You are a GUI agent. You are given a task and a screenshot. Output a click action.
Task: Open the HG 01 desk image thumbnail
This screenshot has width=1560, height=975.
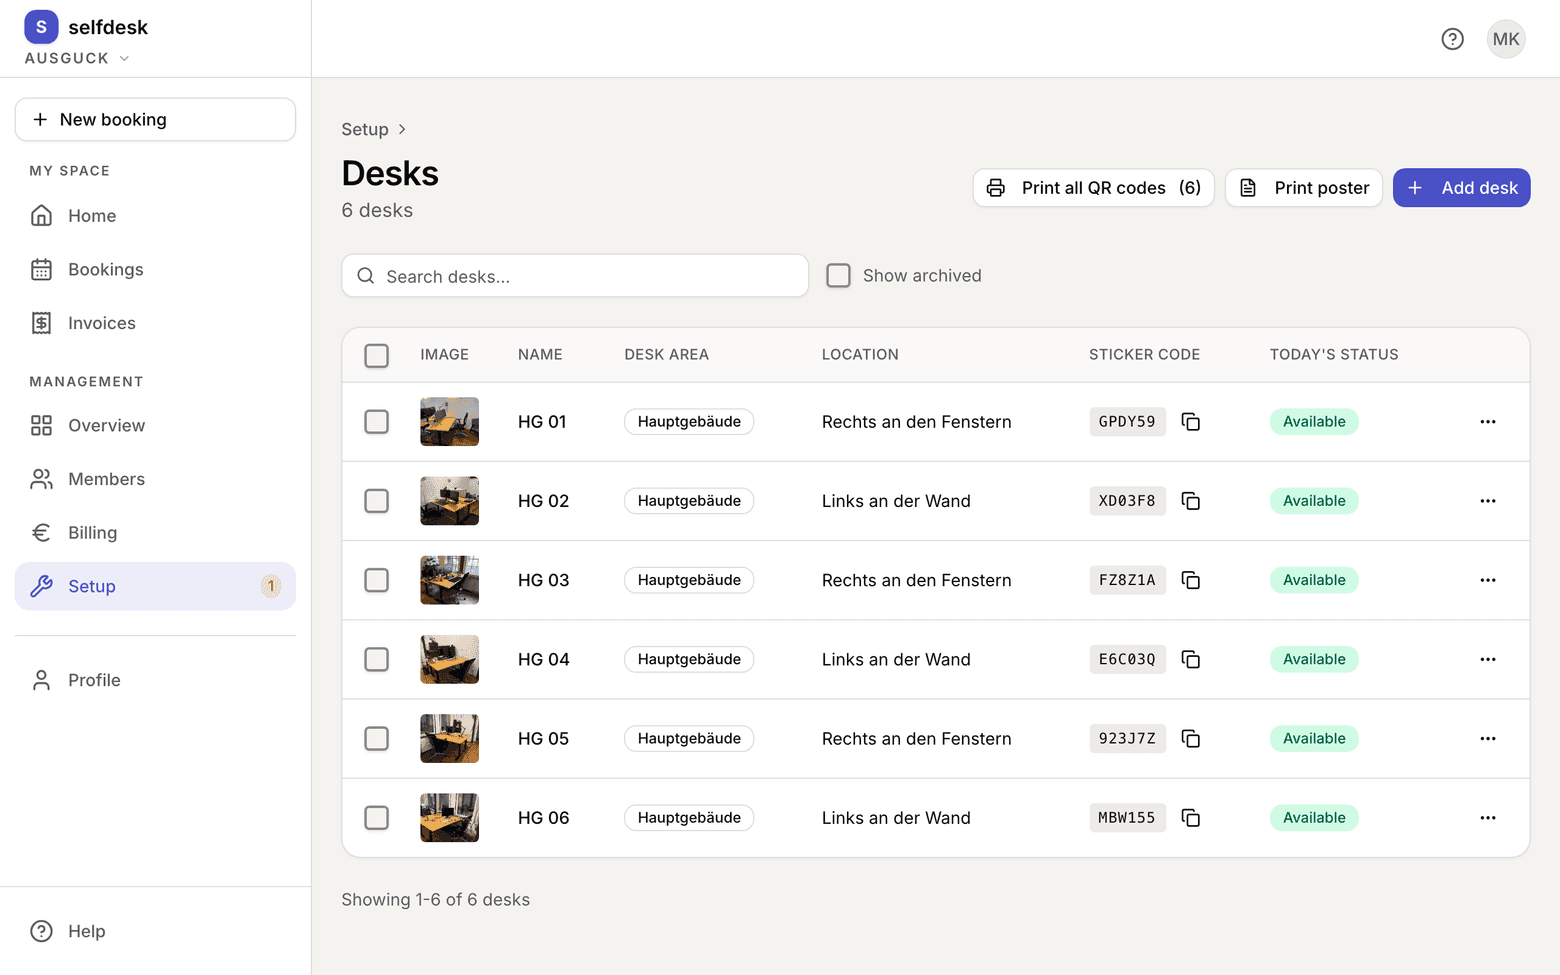pos(449,422)
